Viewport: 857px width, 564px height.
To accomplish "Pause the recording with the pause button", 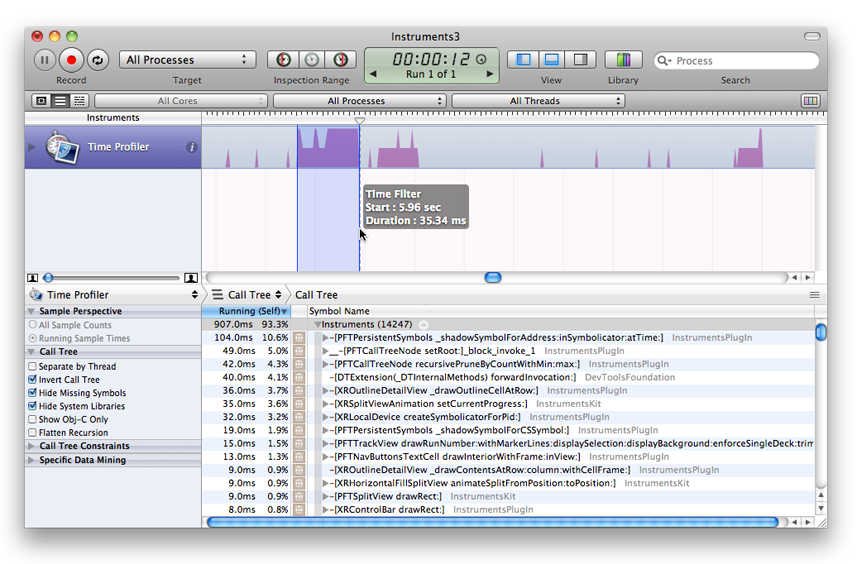I will (44, 60).
